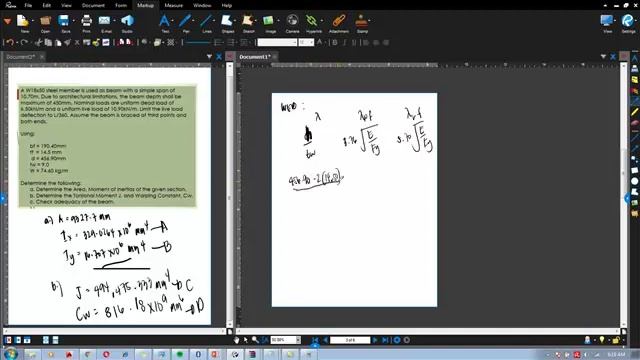Click the green circle icon in taskbar
Screen dimensions: 640x360
(180, 354)
